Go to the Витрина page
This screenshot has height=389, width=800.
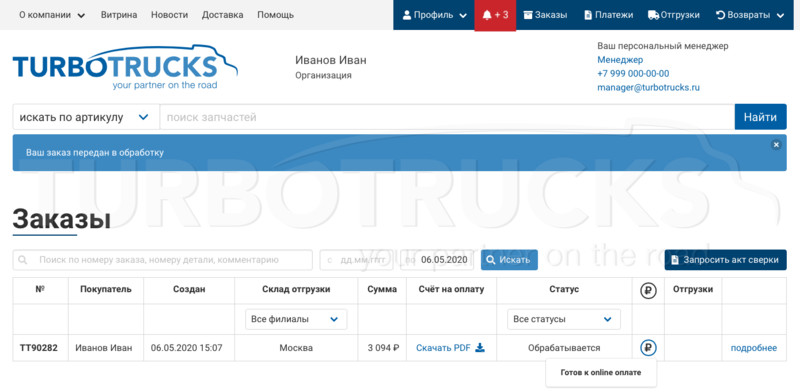pyautogui.click(x=119, y=15)
